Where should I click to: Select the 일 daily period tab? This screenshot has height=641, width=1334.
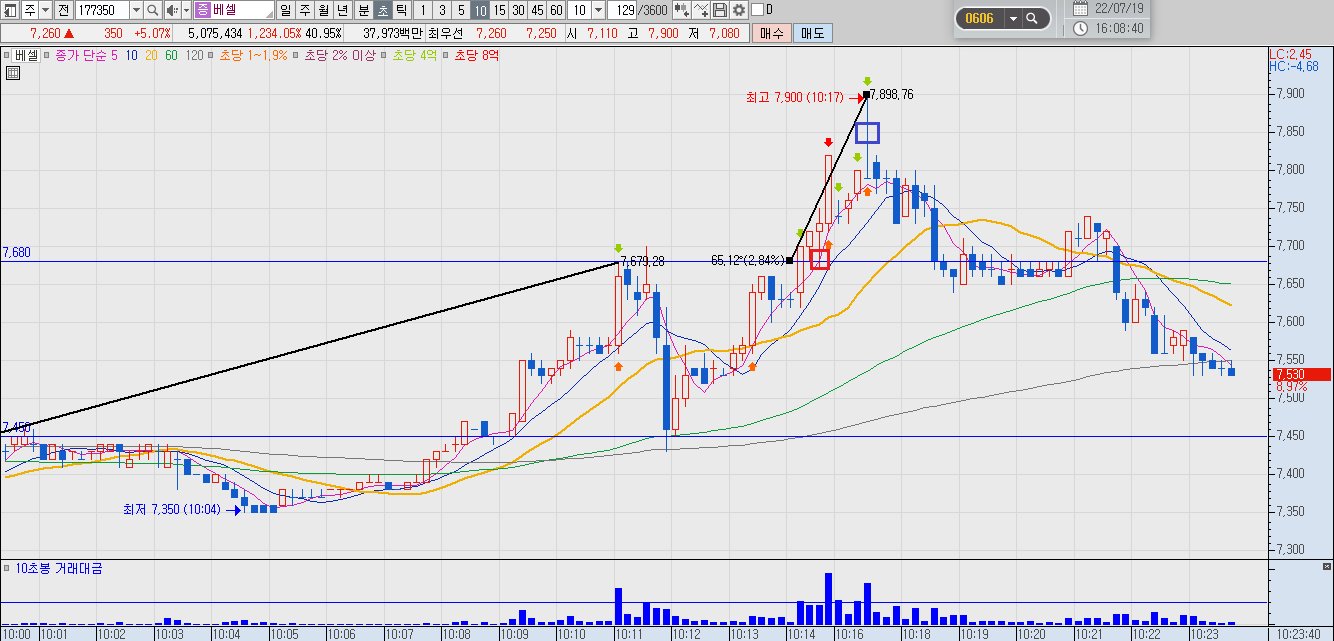[x=286, y=10]
